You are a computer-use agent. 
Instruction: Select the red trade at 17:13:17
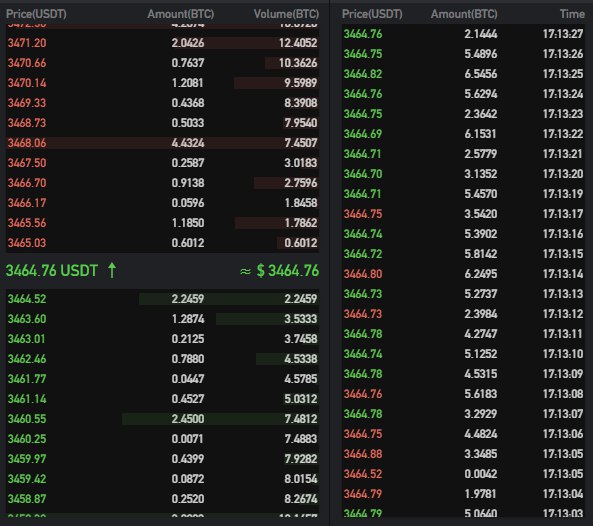[x=463, y=214]
